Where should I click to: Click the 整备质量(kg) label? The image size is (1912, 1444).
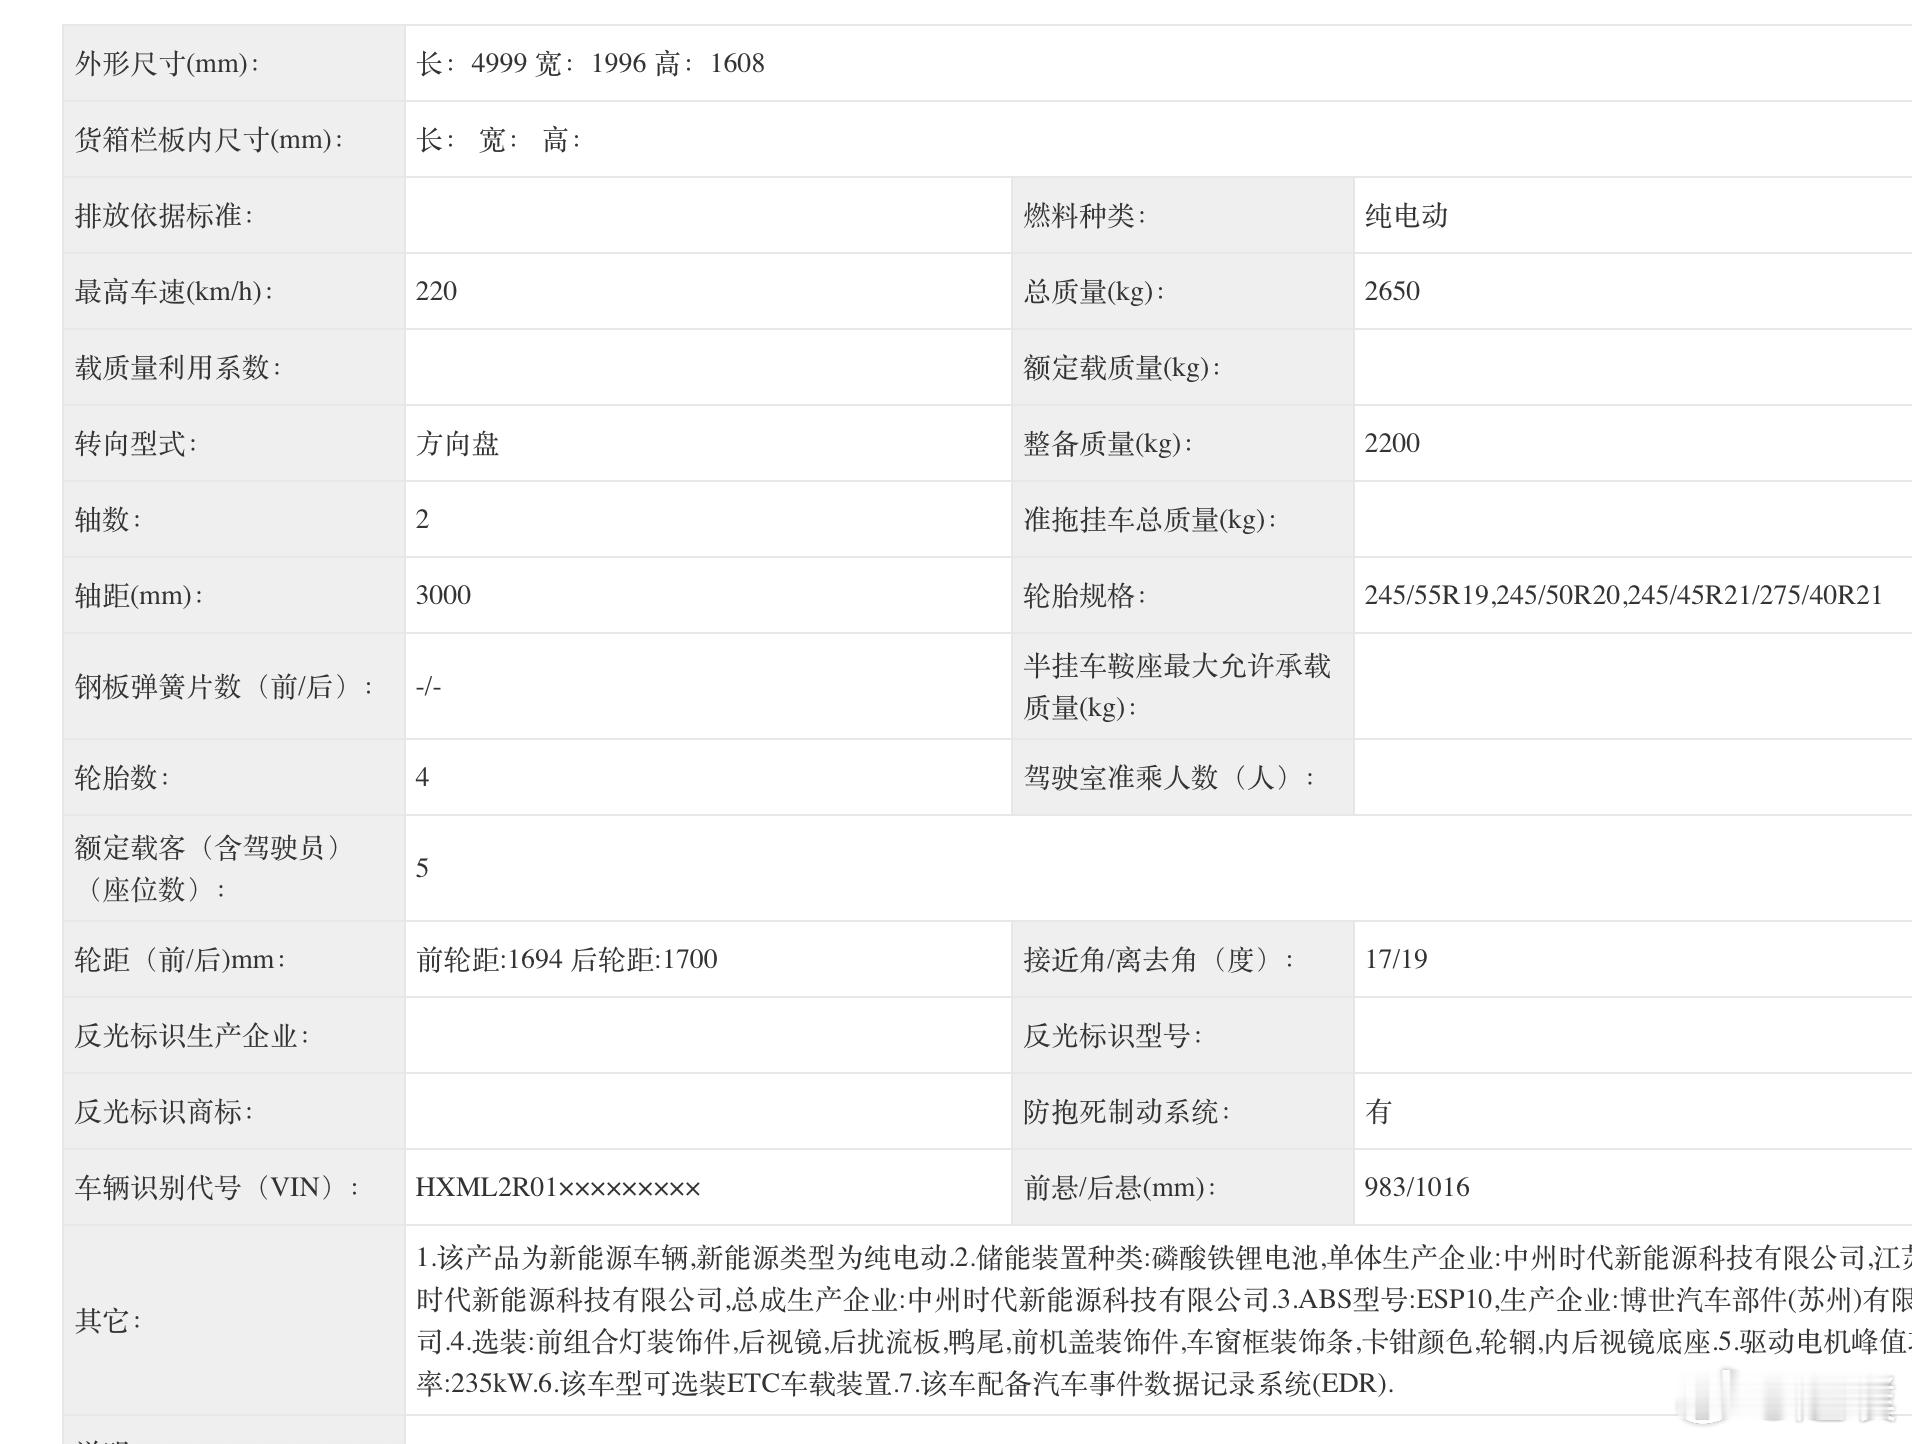1108,443
